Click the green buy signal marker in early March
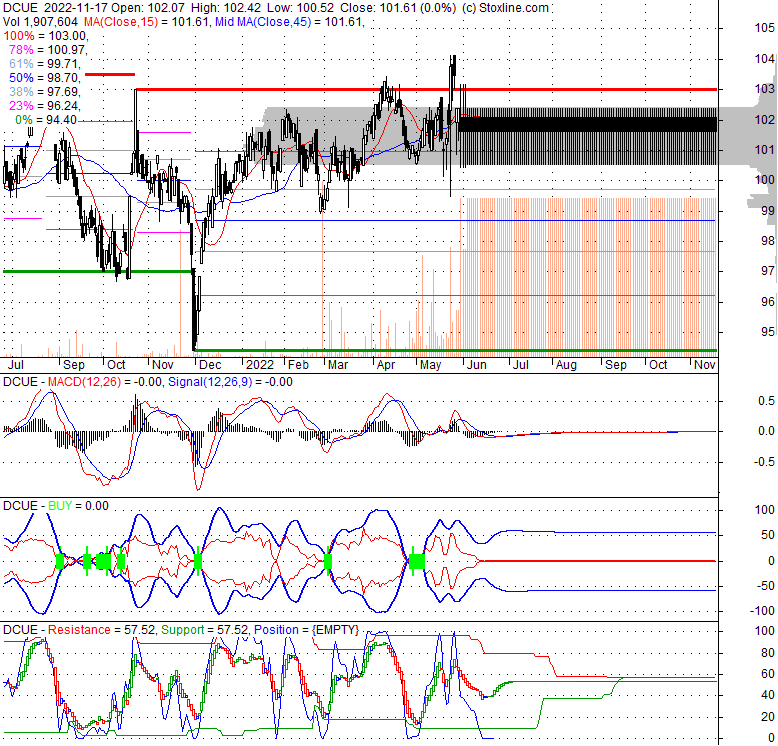The width and height of the screenshot is (778, 746). (327, 561)
